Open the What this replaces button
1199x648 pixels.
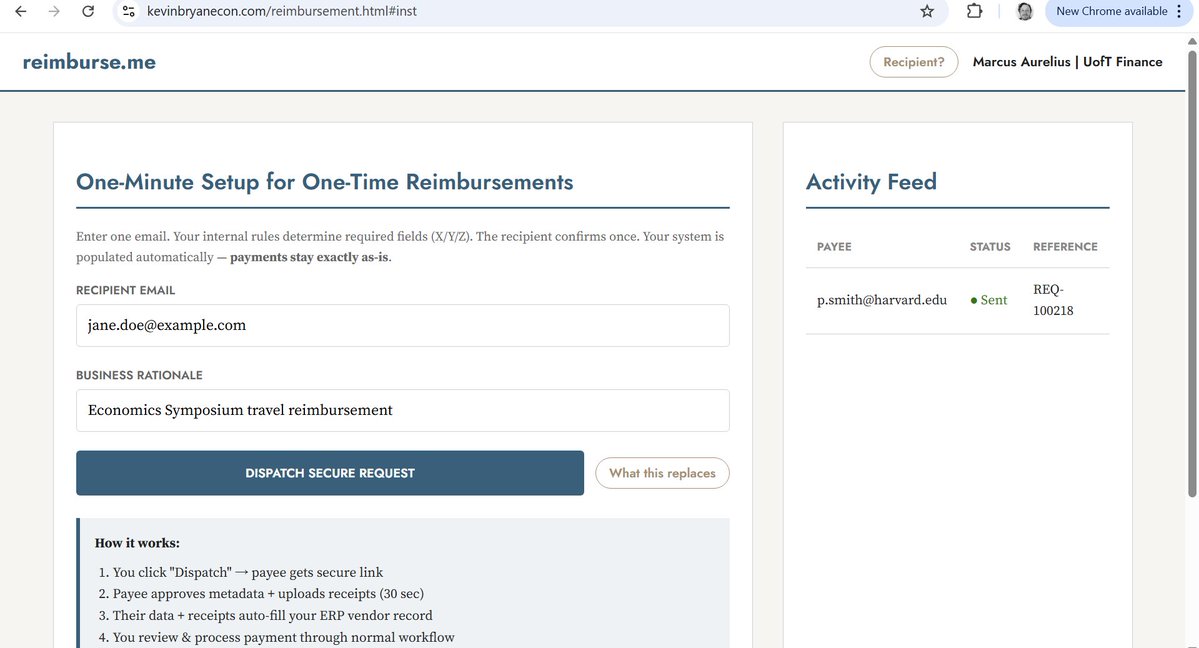(662, 473)
